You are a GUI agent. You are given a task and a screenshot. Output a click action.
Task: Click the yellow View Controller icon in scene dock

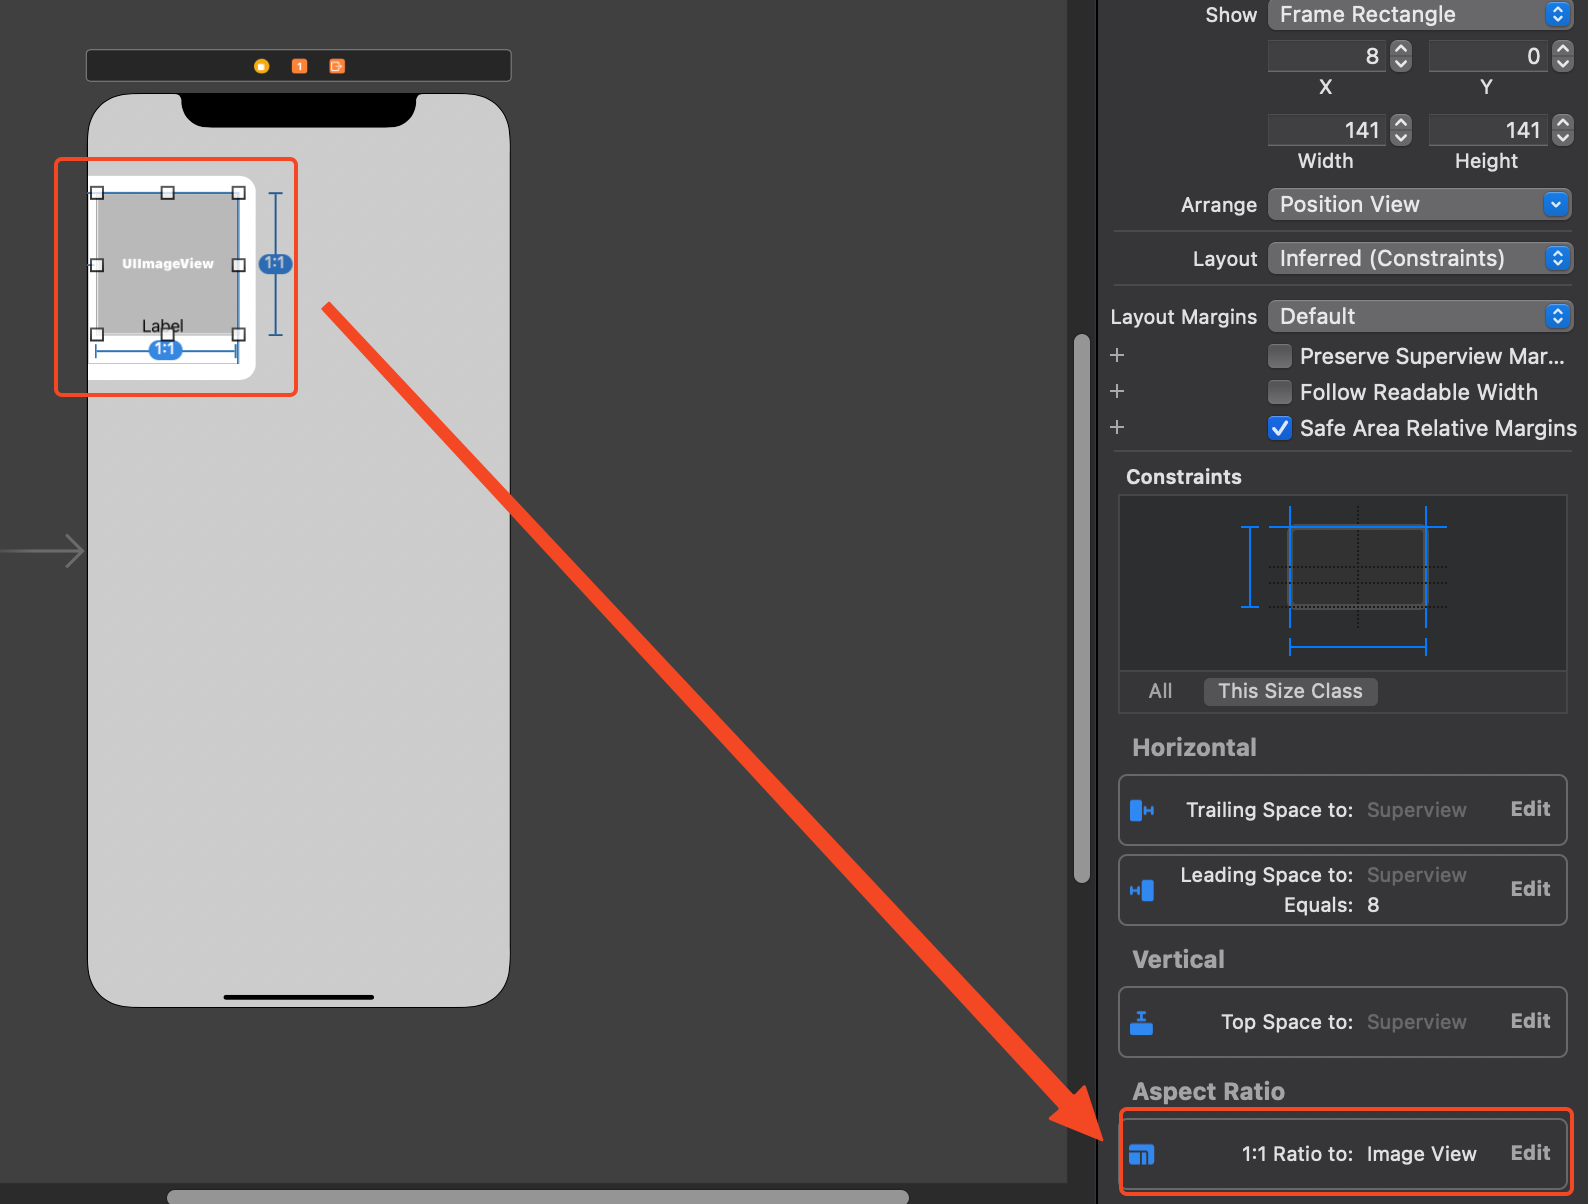point(261,66)
